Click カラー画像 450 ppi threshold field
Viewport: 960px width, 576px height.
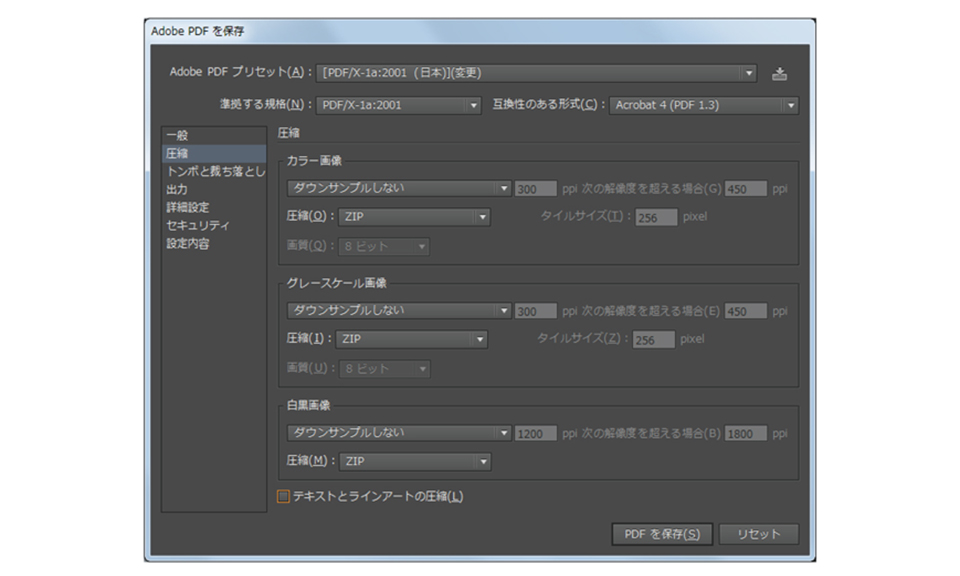[746, 189]
